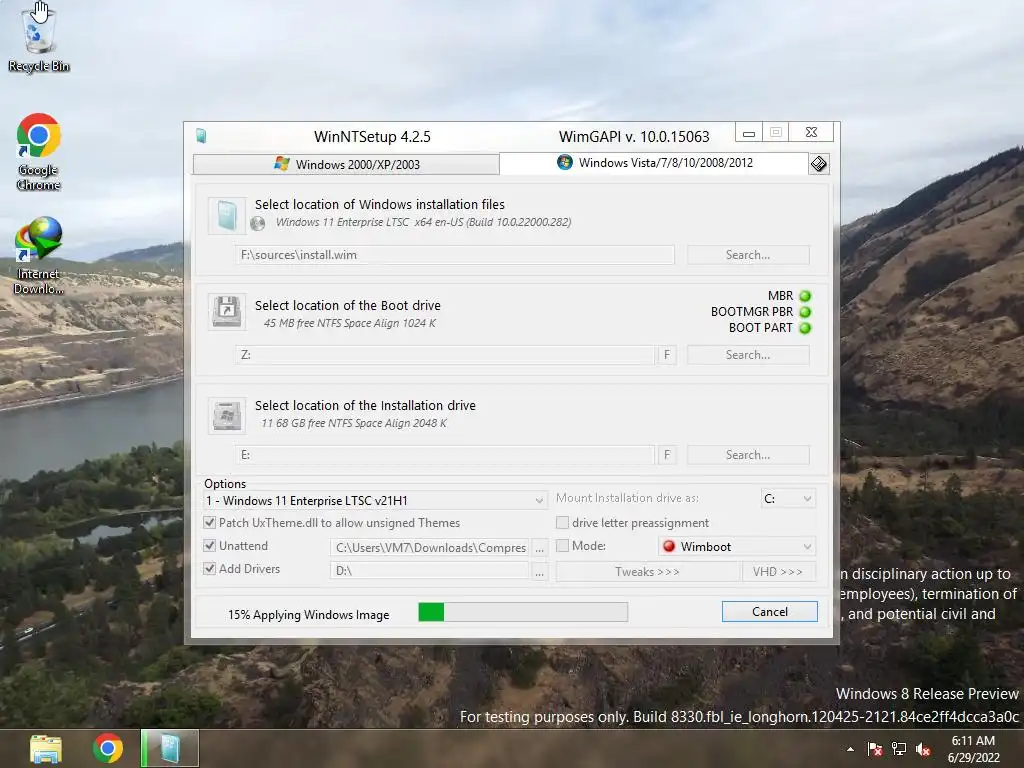
Task: Enable the Mode checkbox
Action: pos(562,545)
